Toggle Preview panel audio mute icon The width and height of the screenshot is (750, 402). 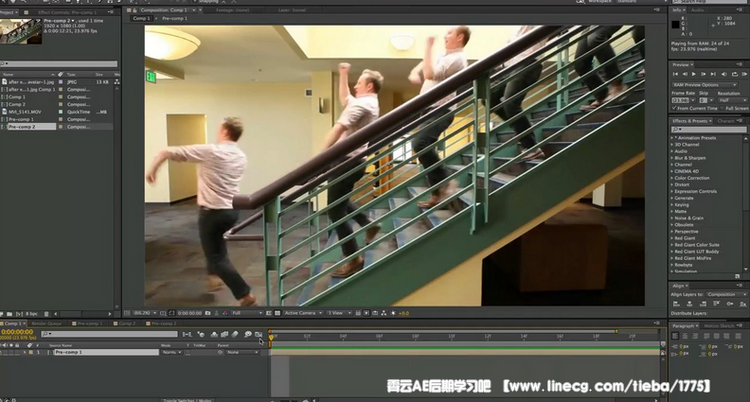pos(724,74)
